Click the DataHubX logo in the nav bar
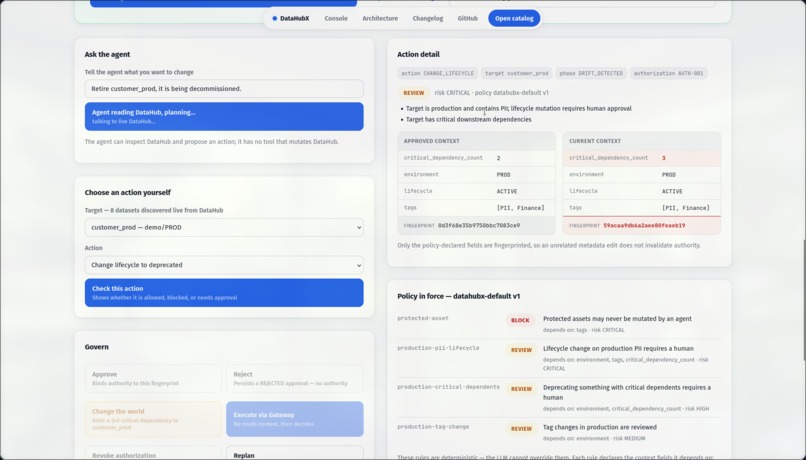 pos(291,19)
